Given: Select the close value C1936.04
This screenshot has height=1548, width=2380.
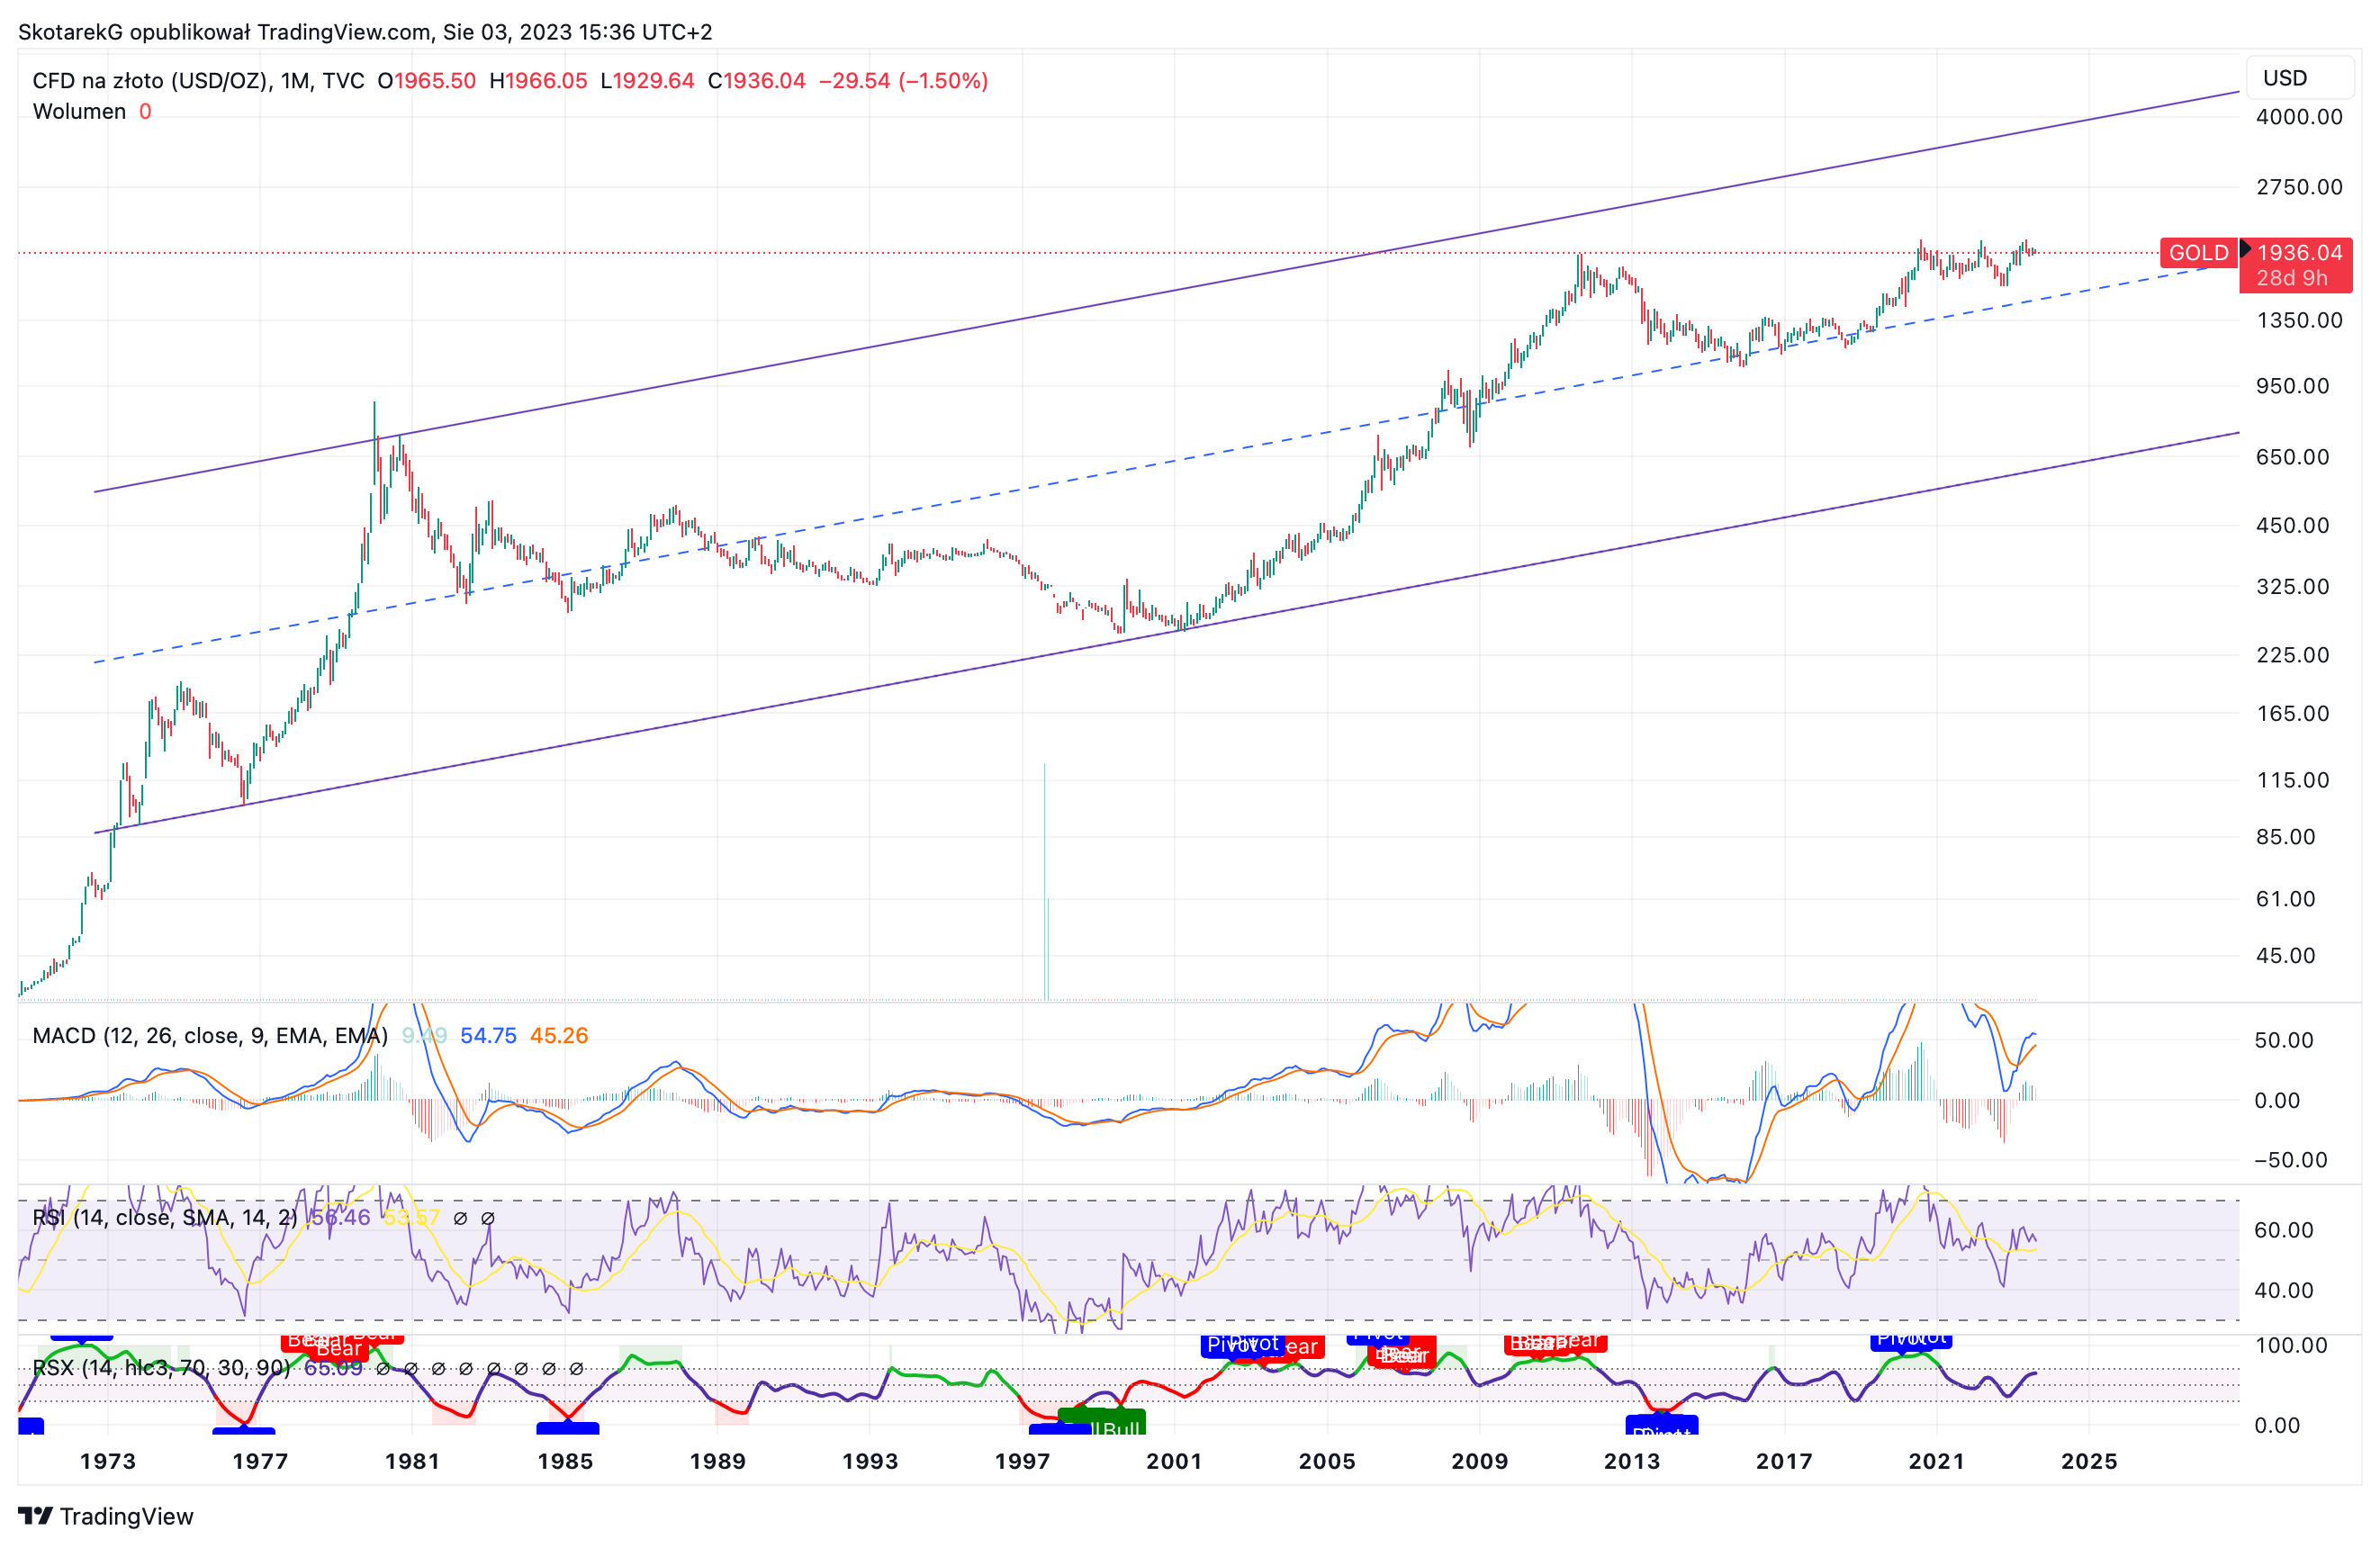Looking at the screenshot, I should [x=756, y=81].
